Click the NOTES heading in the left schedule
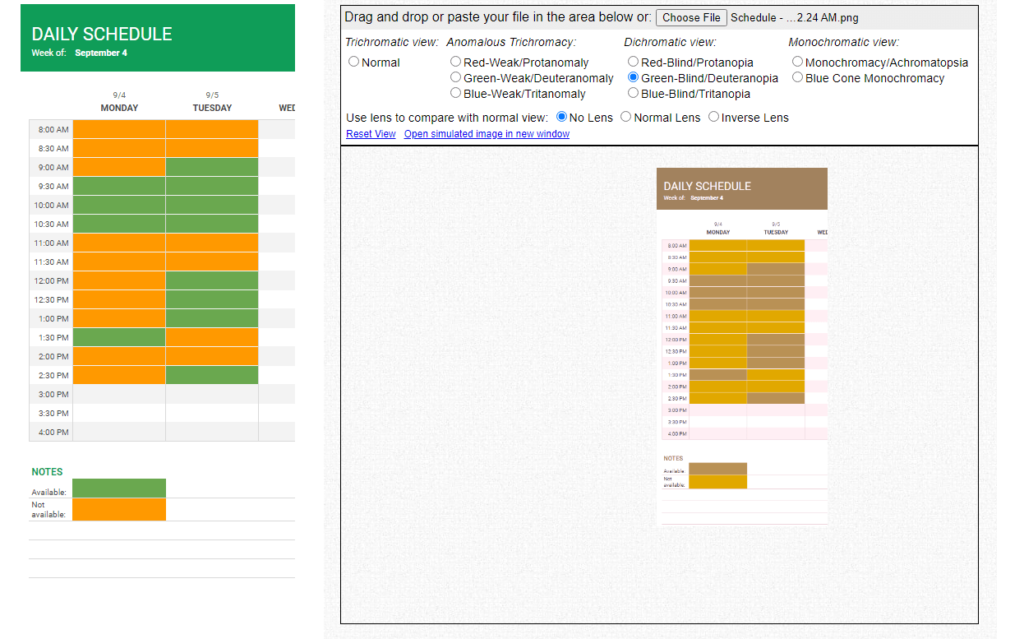1024x639 pixels. click(47, 472)
